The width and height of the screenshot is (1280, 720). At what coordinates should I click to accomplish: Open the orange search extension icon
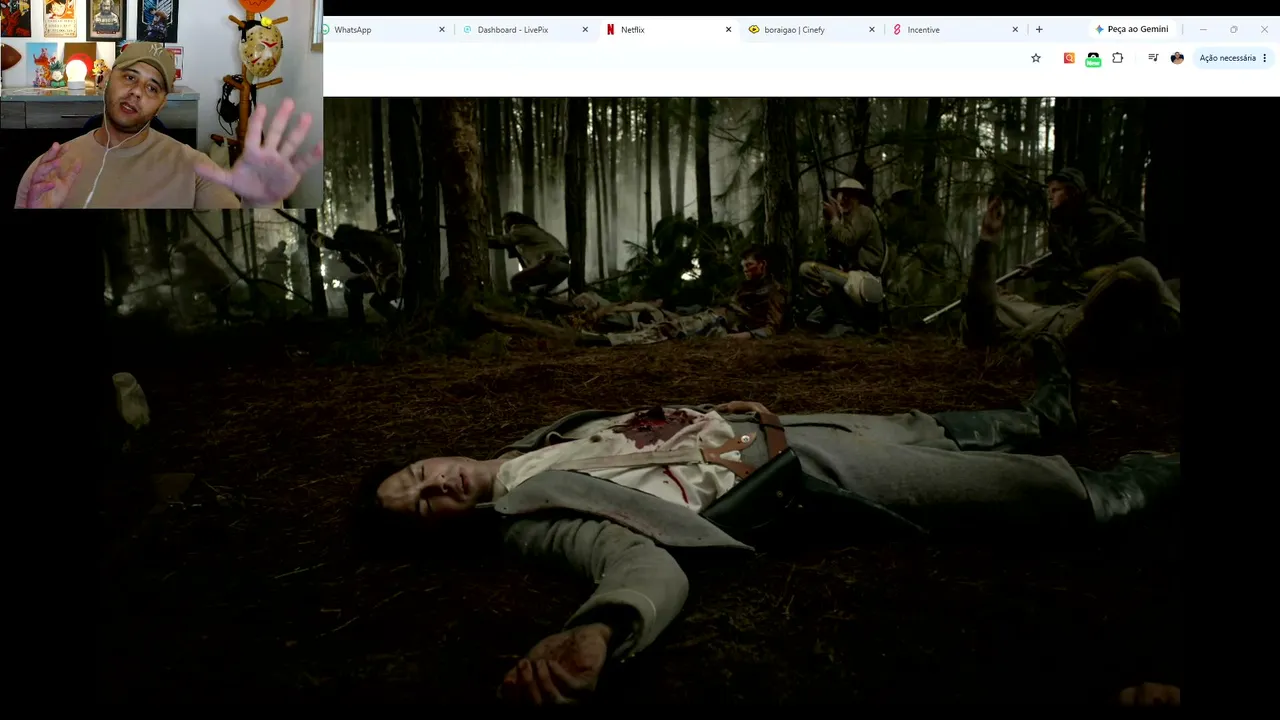(x=1069, y=58)
